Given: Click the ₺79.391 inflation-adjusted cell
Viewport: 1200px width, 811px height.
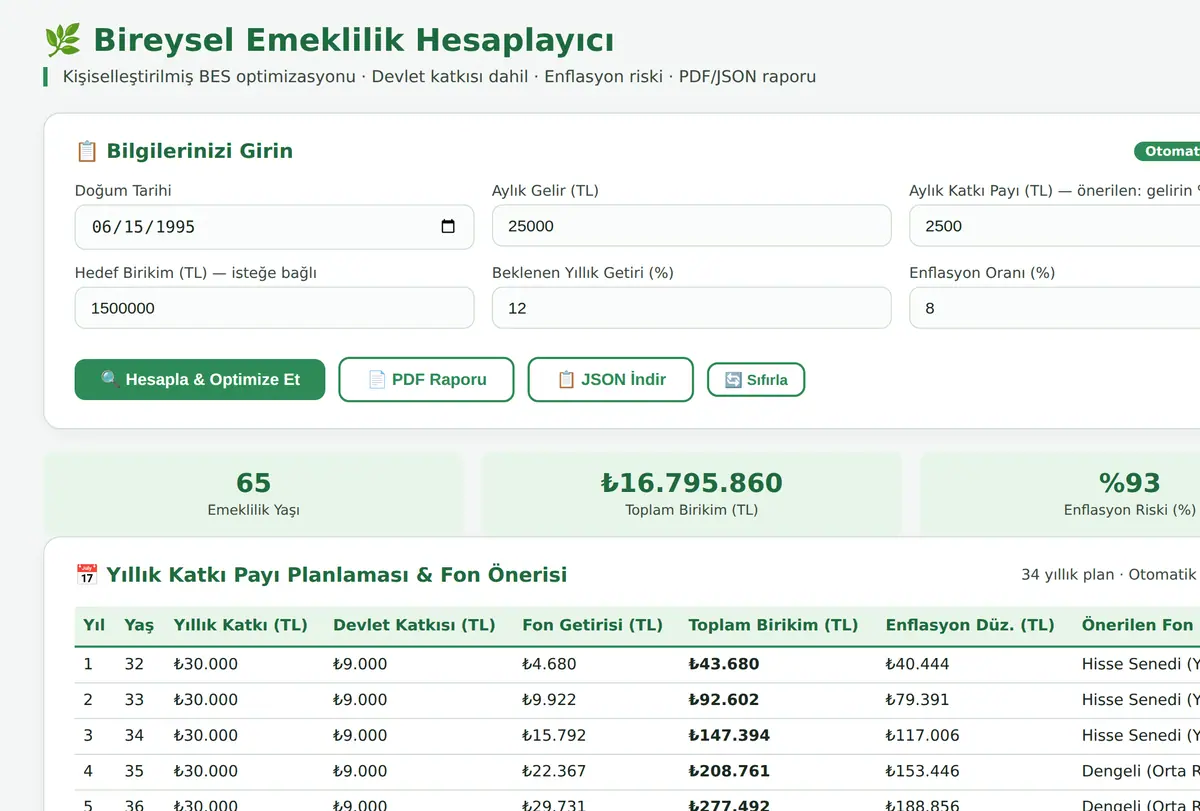Looking at the screenshot, I should pos(917,700).
